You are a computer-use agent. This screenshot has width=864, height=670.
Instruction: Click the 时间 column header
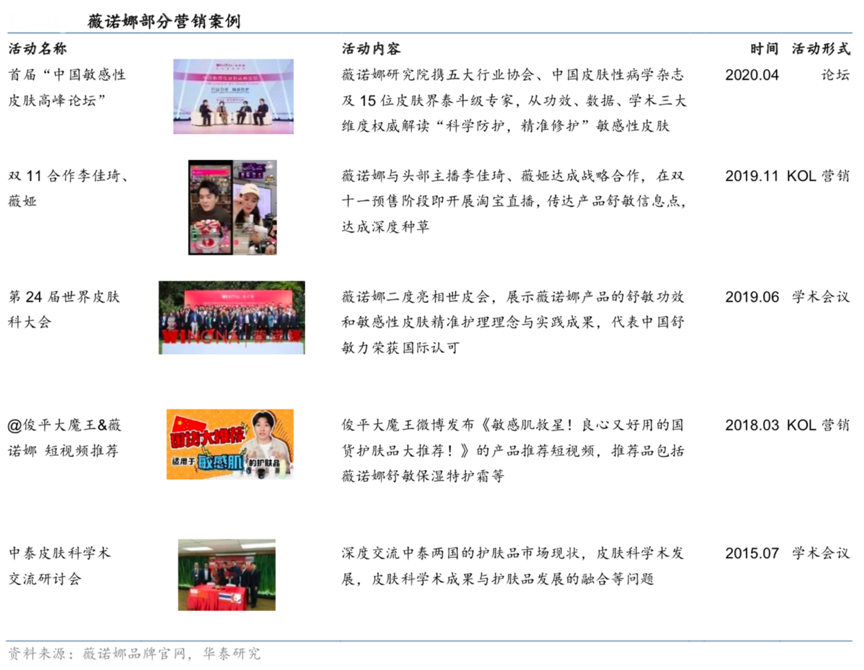coord(764,49)
